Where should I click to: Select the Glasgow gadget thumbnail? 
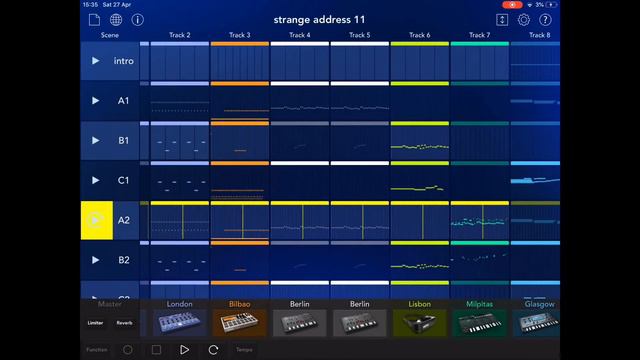point(537,323)
